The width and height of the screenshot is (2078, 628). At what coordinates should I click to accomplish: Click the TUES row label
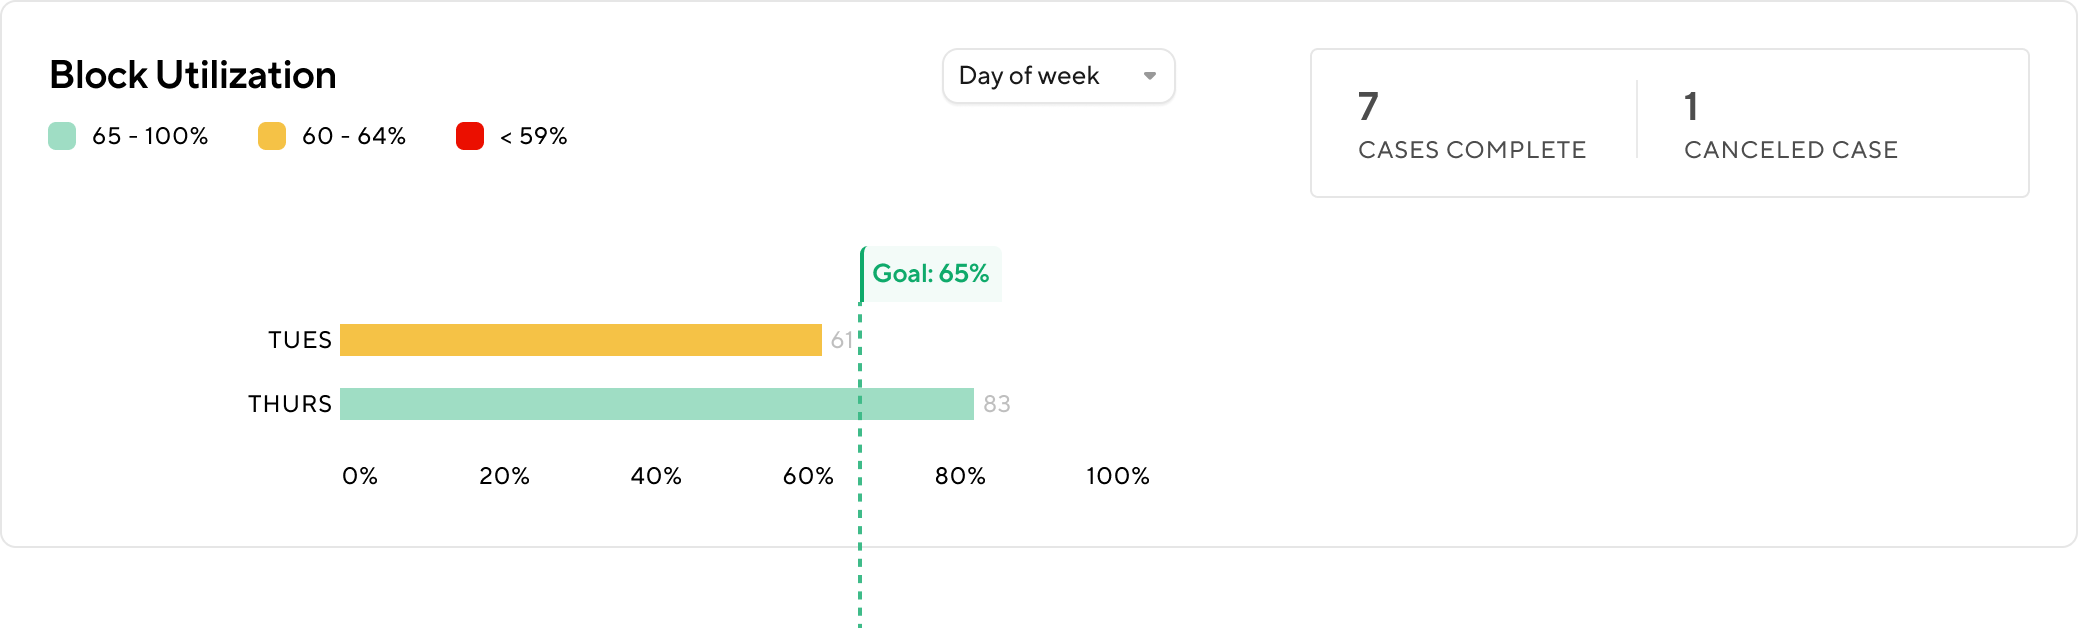[x=299, y=340]
